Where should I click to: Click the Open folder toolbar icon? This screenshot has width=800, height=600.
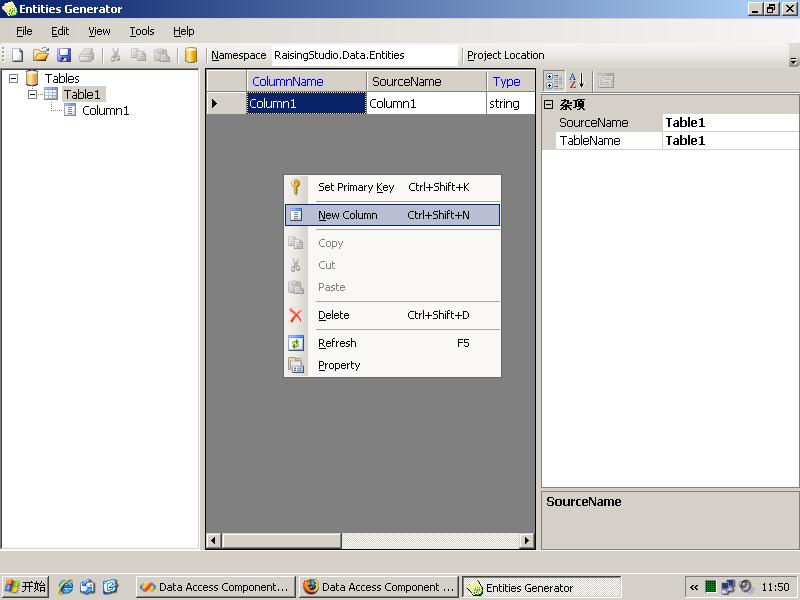point(41,56)
